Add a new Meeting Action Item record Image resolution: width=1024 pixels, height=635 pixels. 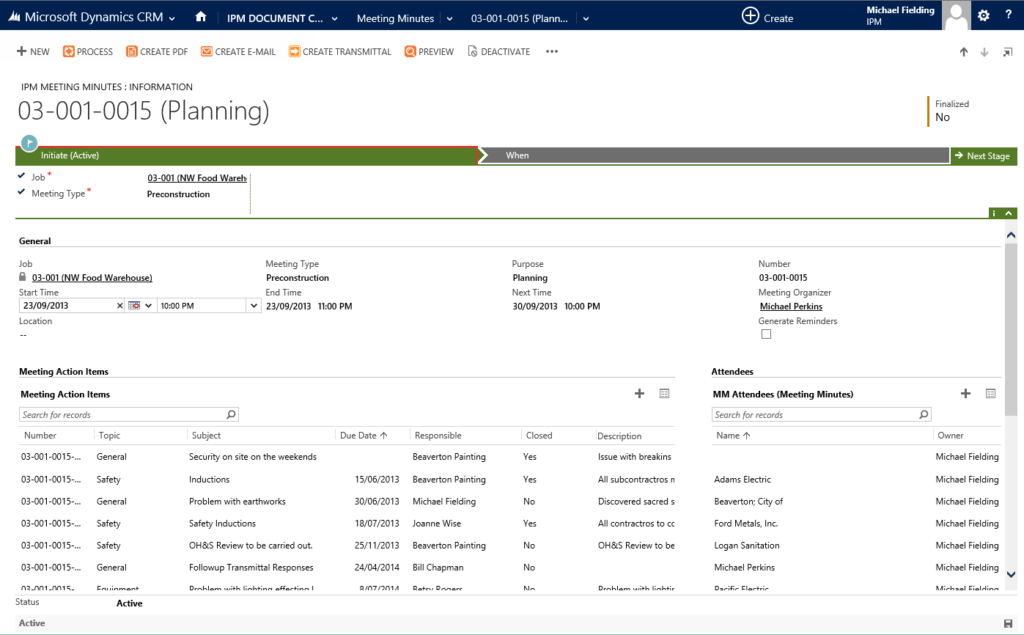click(x=639, y=393)
